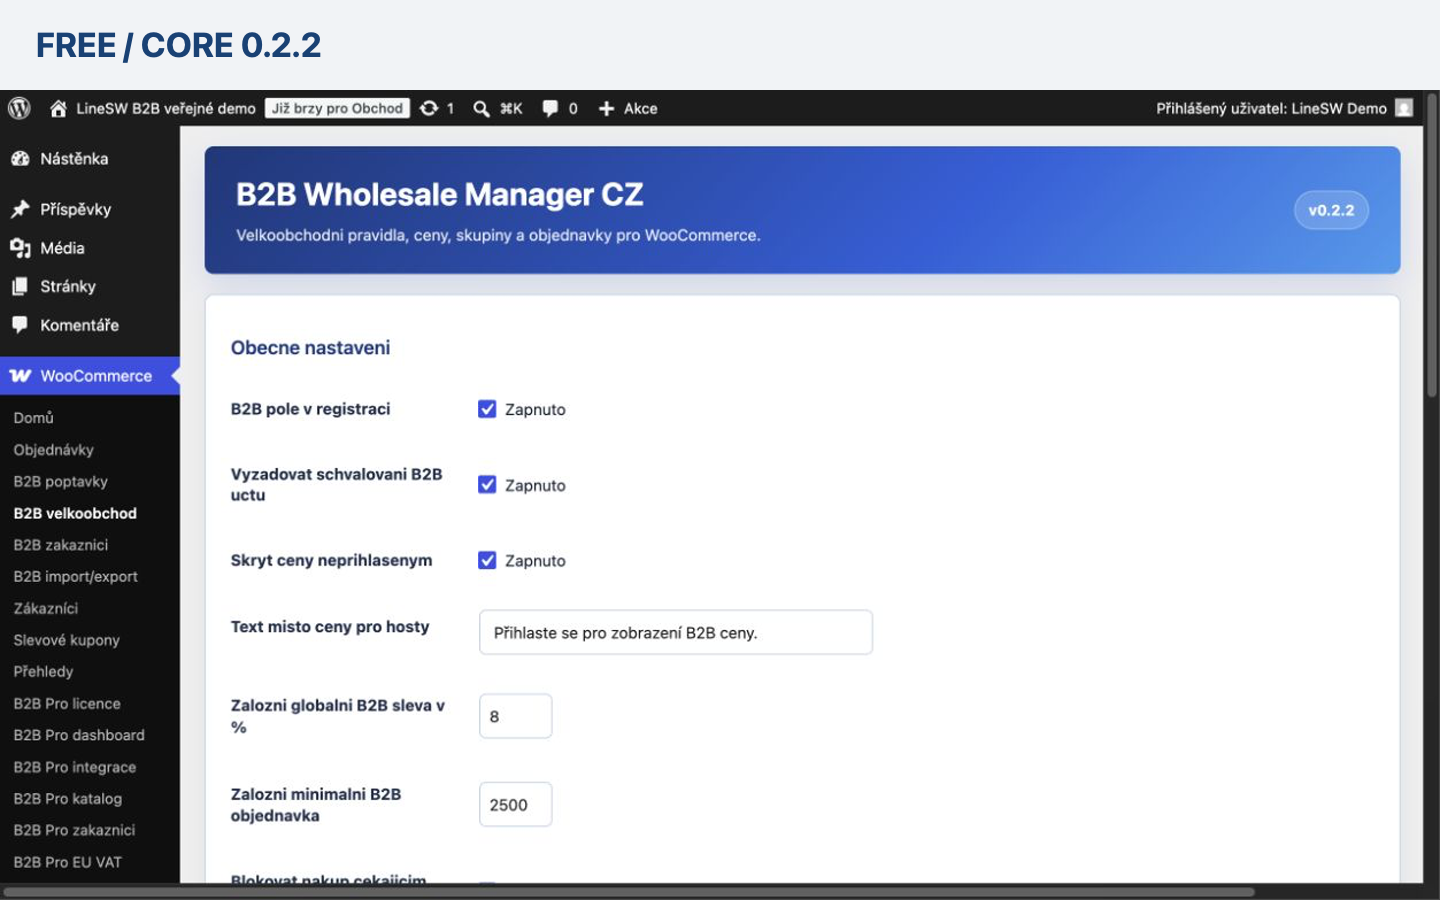Click the home icon beside LineSW B2B
The image size is (1440, 900).
(58, 108)
